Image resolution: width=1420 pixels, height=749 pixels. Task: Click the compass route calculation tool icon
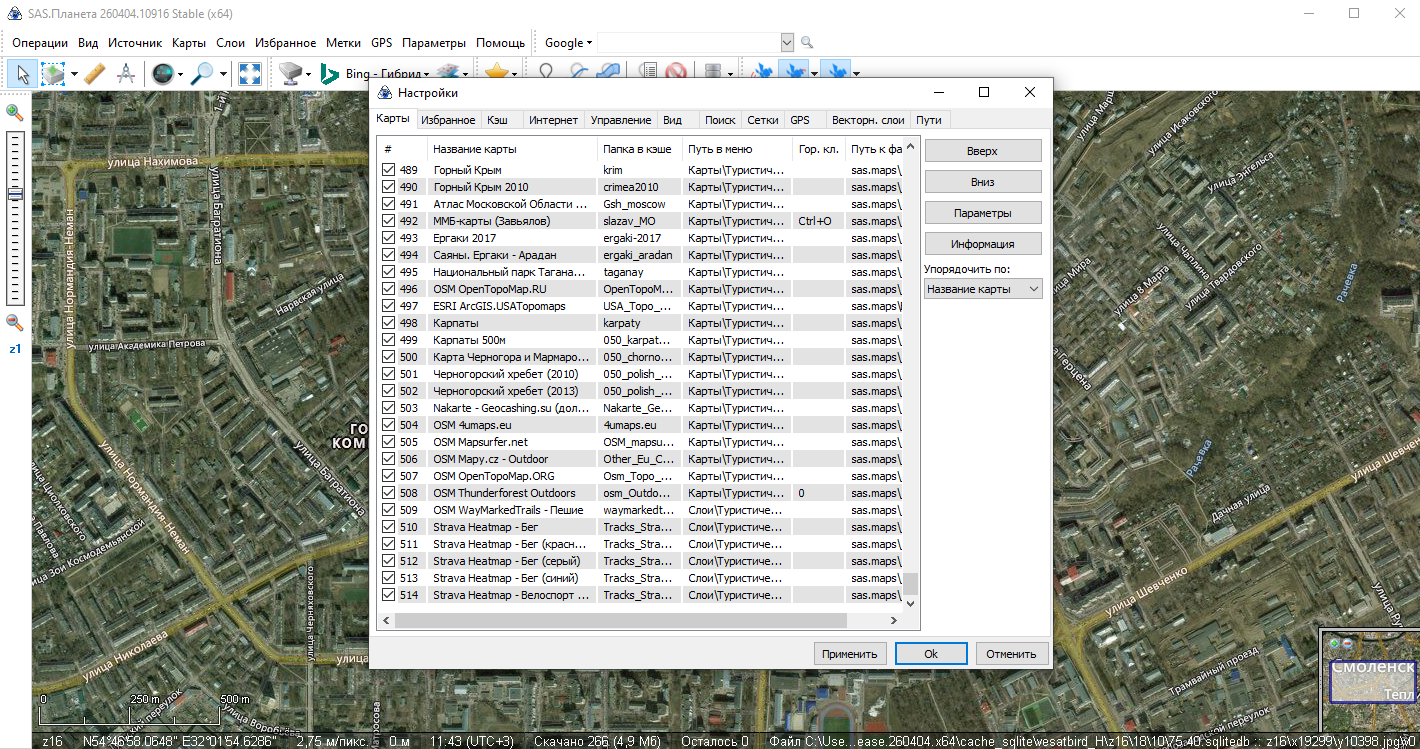126,73
